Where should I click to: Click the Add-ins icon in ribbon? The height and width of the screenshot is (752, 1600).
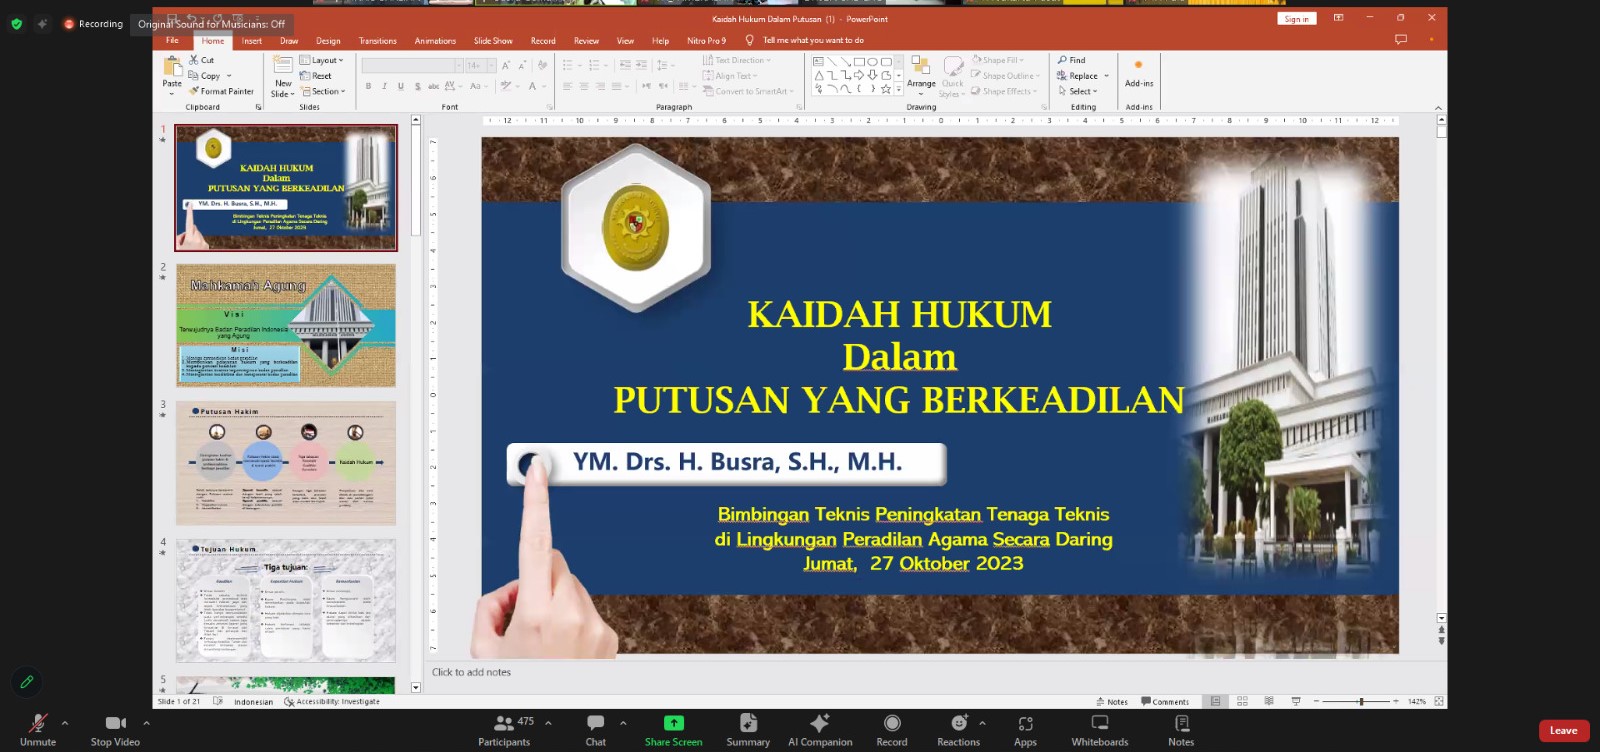tap(1138, 66)
